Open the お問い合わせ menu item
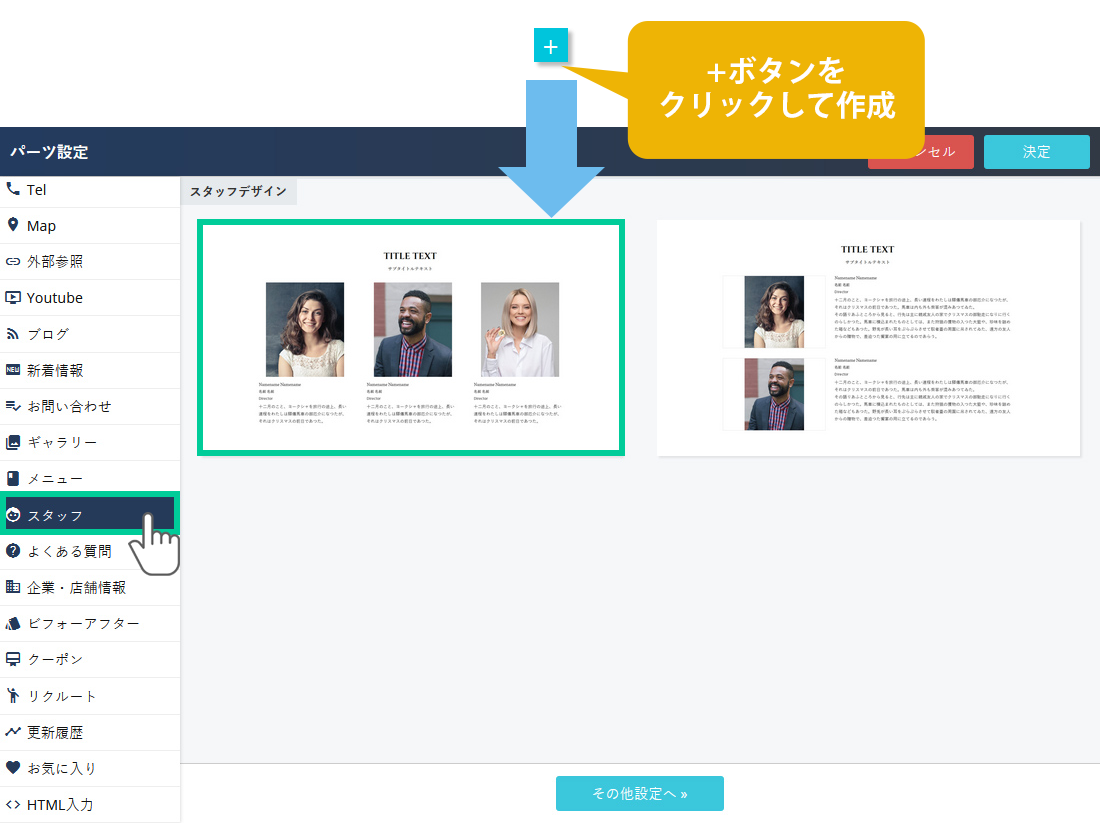Screen dimensions: 1100x824 click(69, 406)
